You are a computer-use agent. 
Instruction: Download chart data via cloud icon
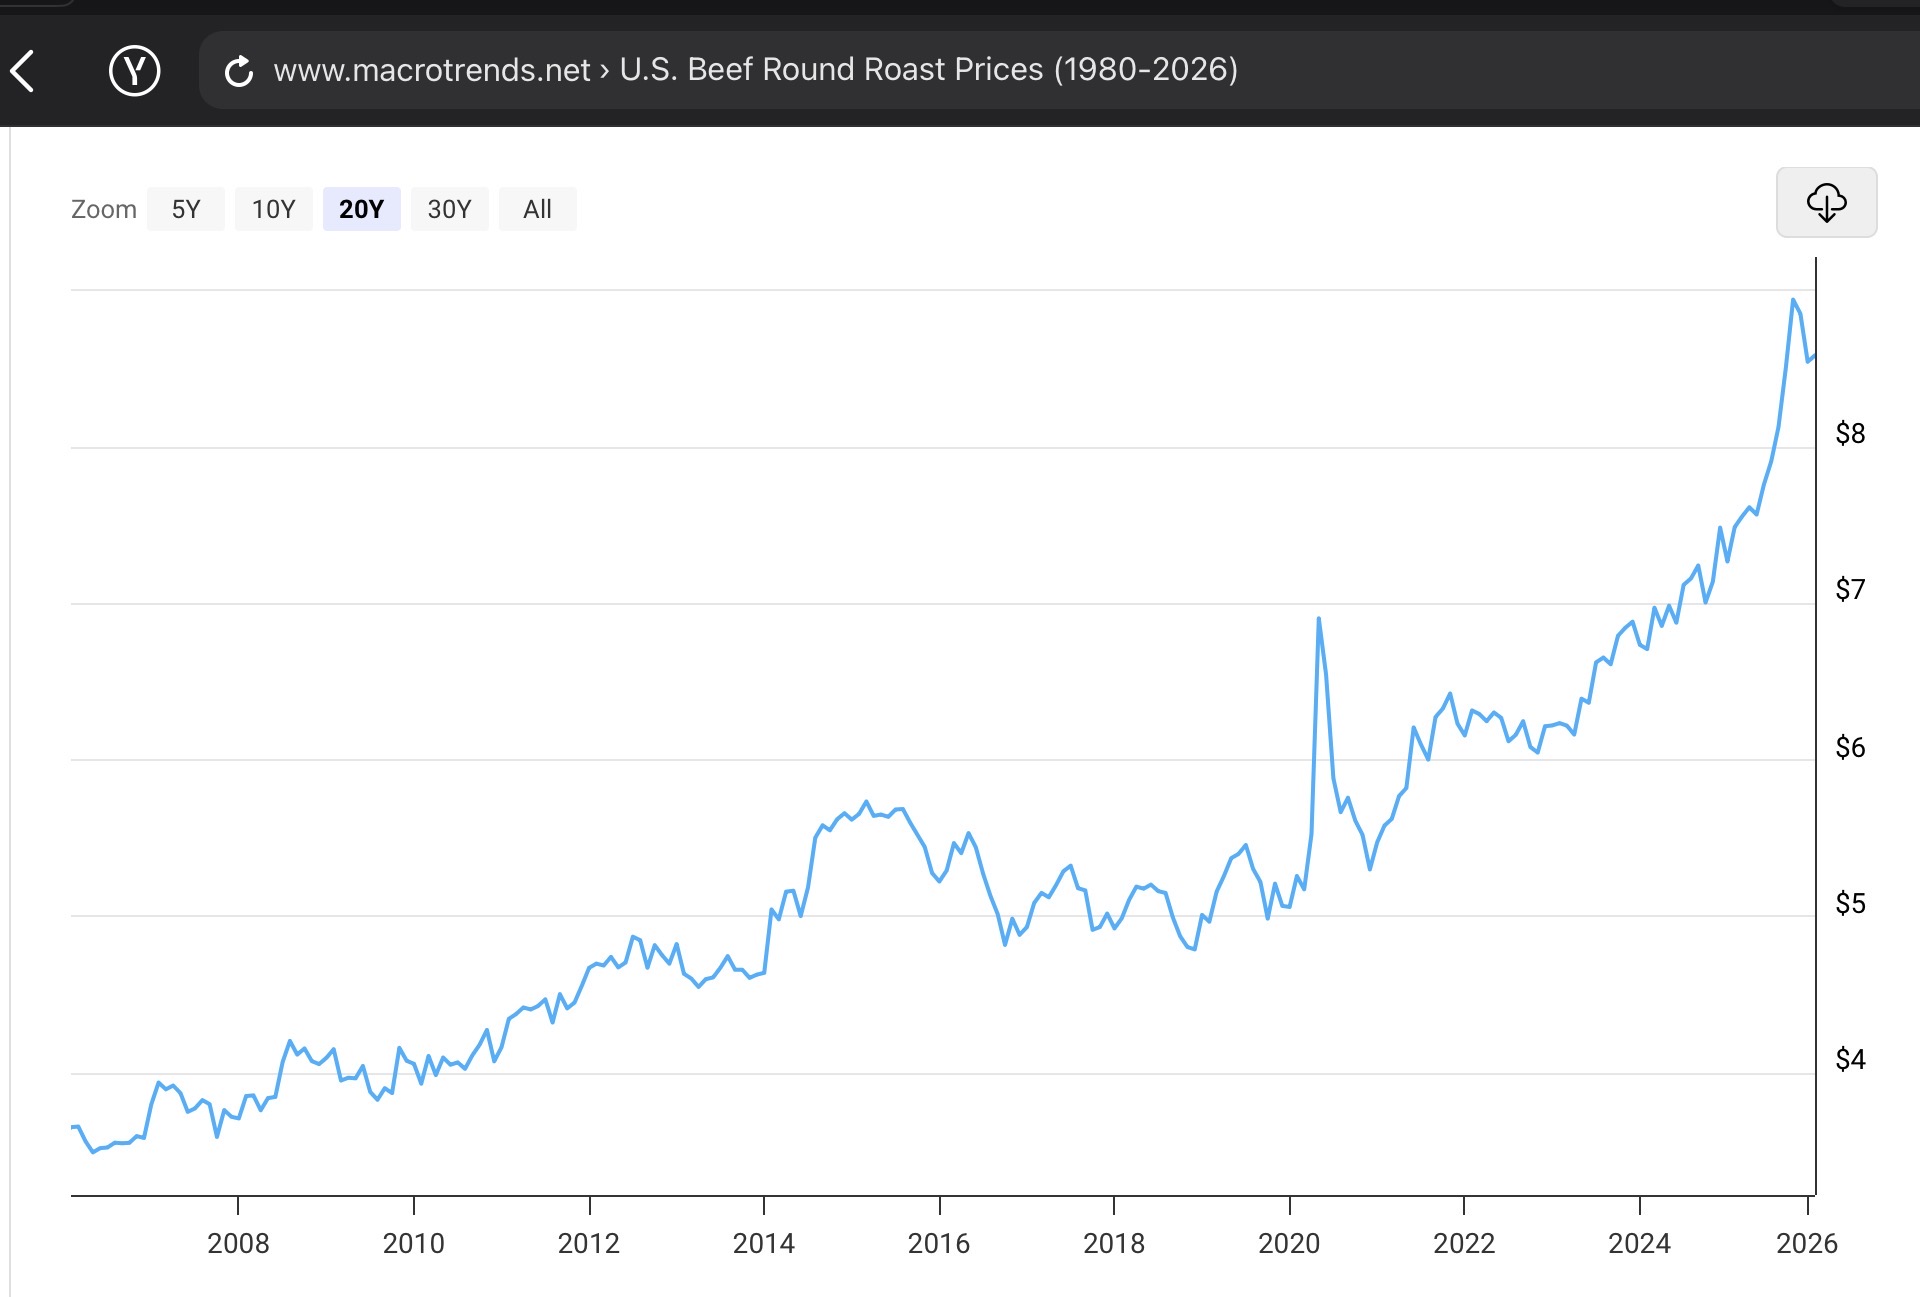pyautogui.click(x=1825, y=202)
